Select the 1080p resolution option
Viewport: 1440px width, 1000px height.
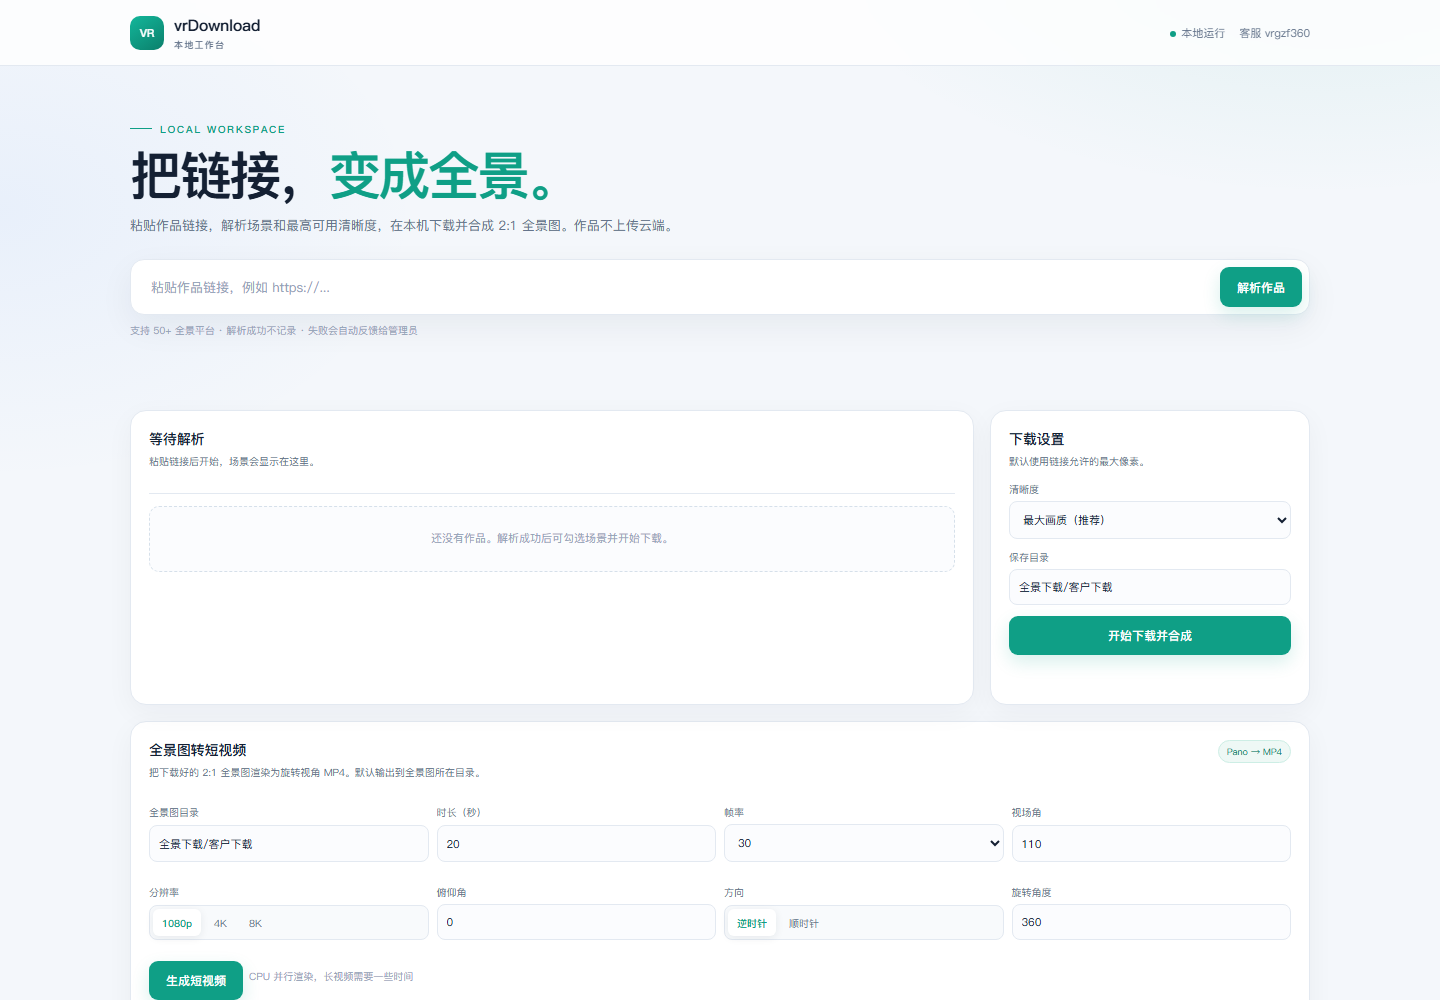(177, 923)
